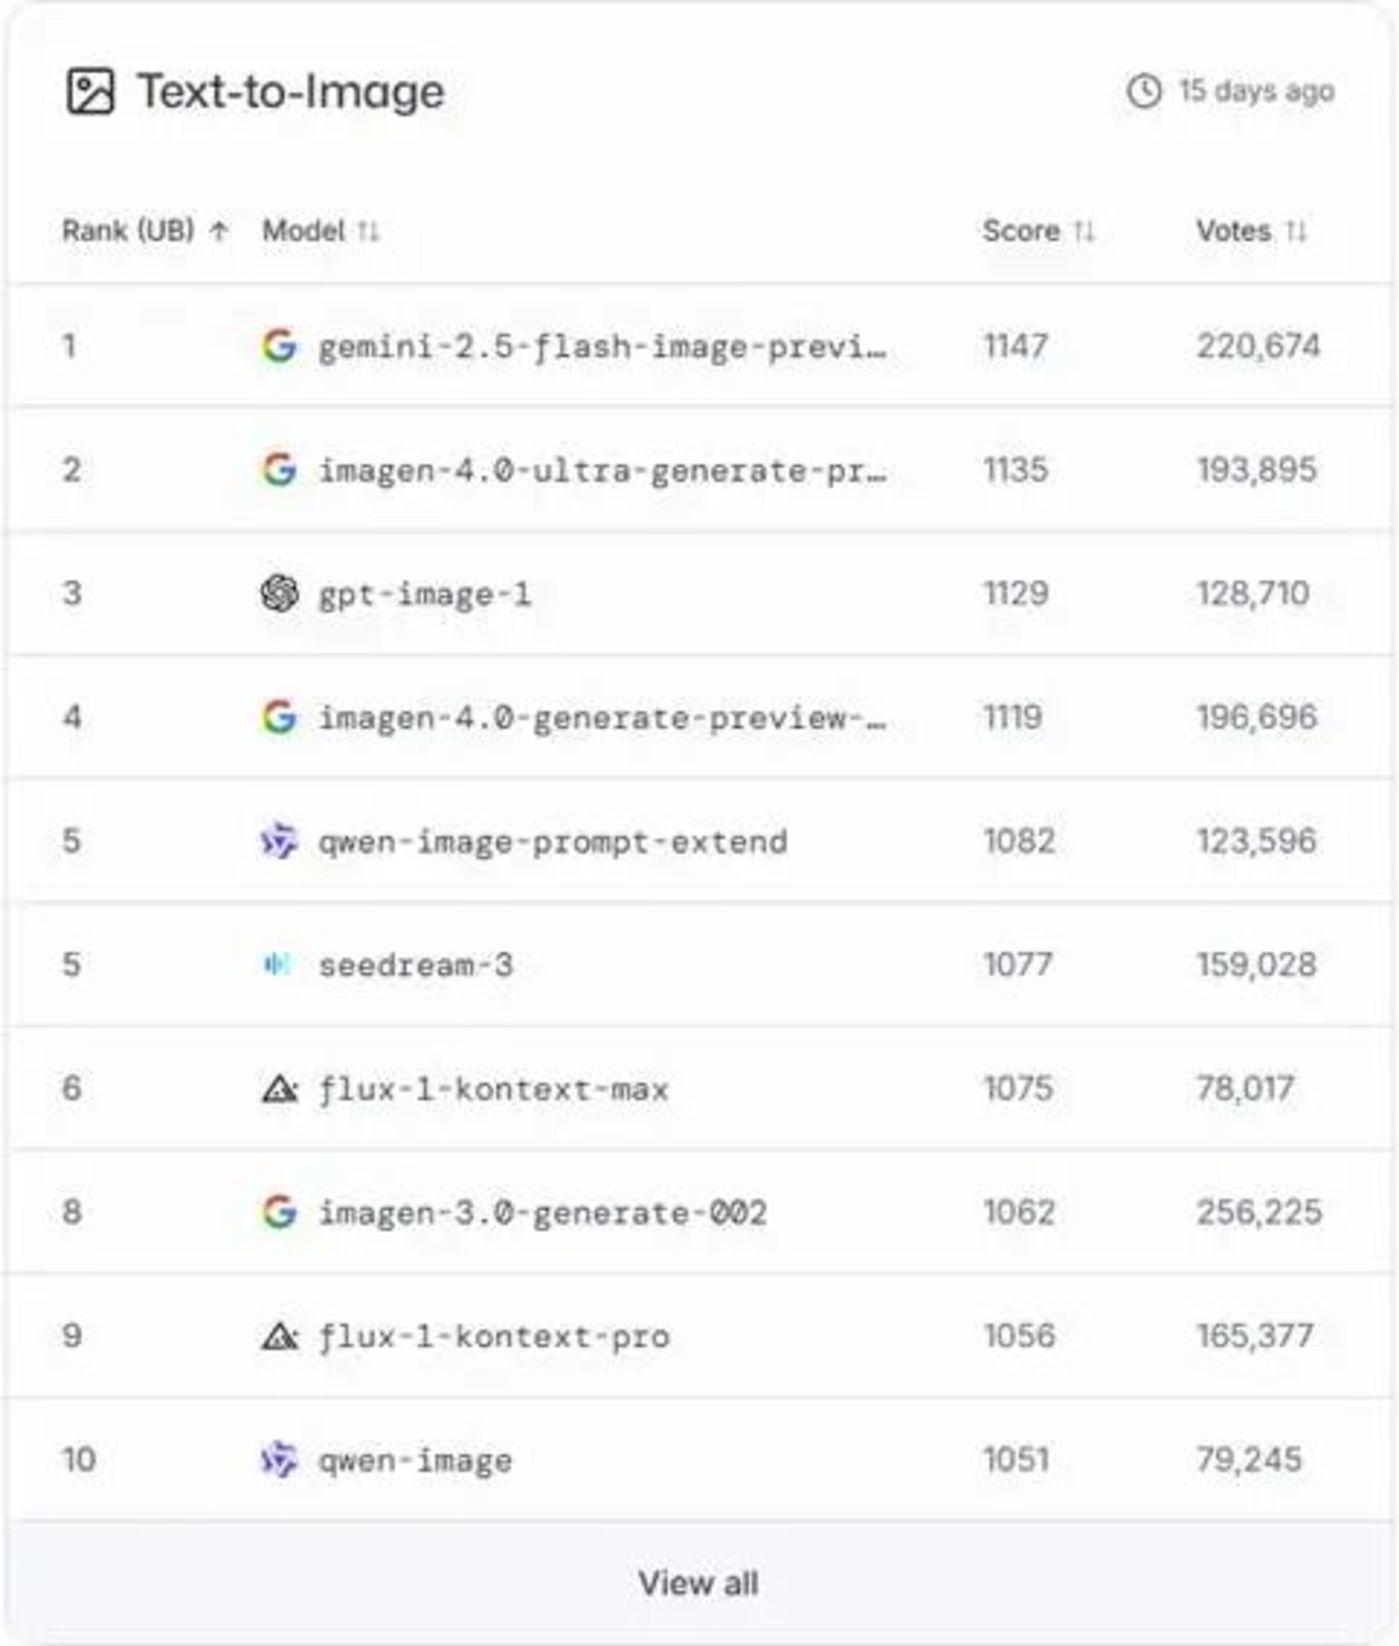This screenshot has height=1646, width=1399.
Task: Click triangle logo beside flux-1-kontext-max
Action: click(x=279, y=1088)
